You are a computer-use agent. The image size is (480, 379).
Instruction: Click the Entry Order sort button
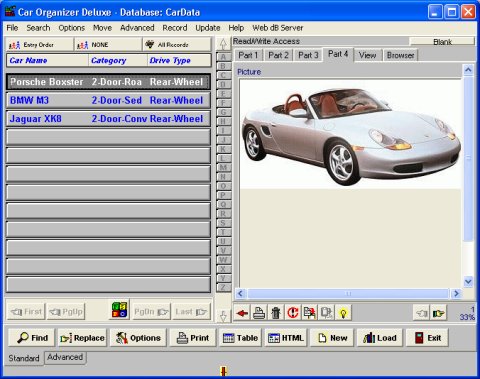pos(39,45)
